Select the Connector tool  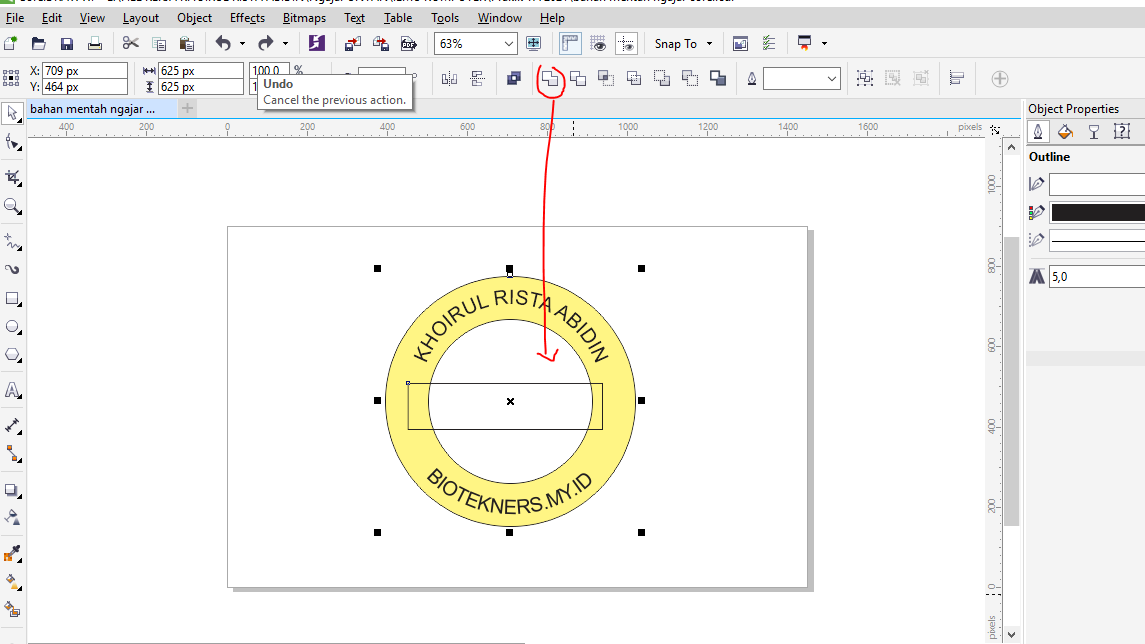12,454
